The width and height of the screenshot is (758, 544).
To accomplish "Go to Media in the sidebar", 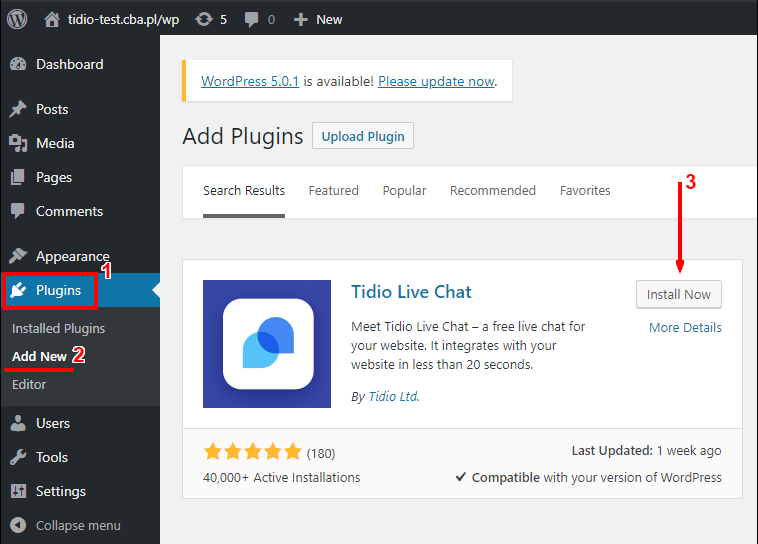I will click(x=55, y=143).
